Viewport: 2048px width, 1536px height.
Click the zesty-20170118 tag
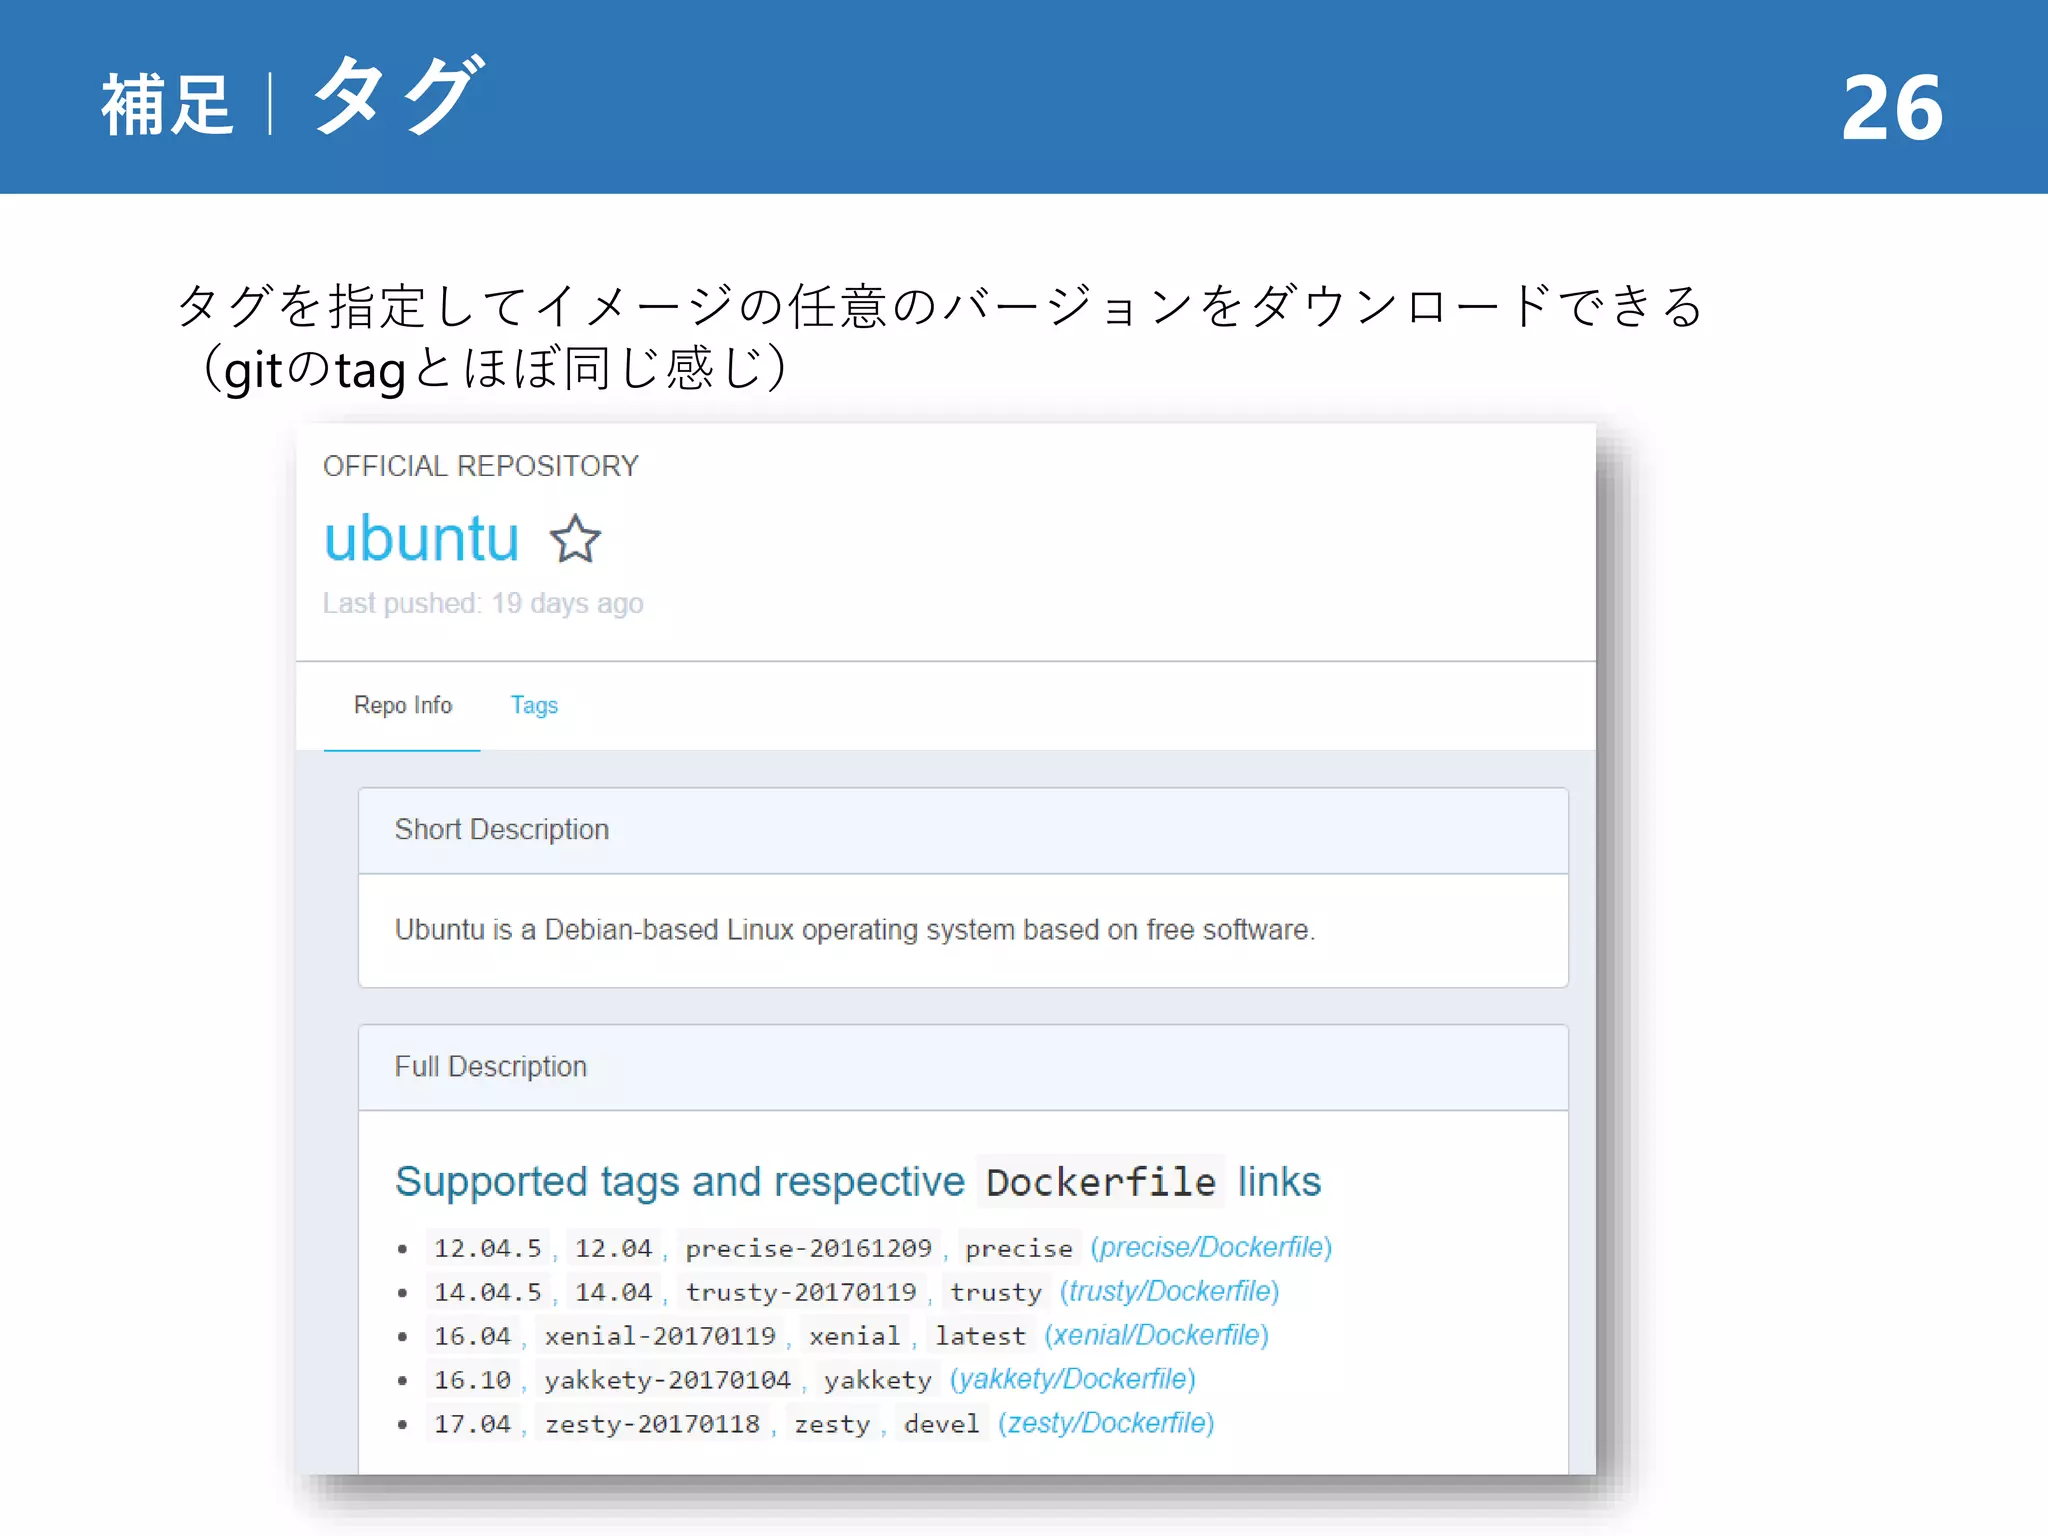click(652, 1424)
